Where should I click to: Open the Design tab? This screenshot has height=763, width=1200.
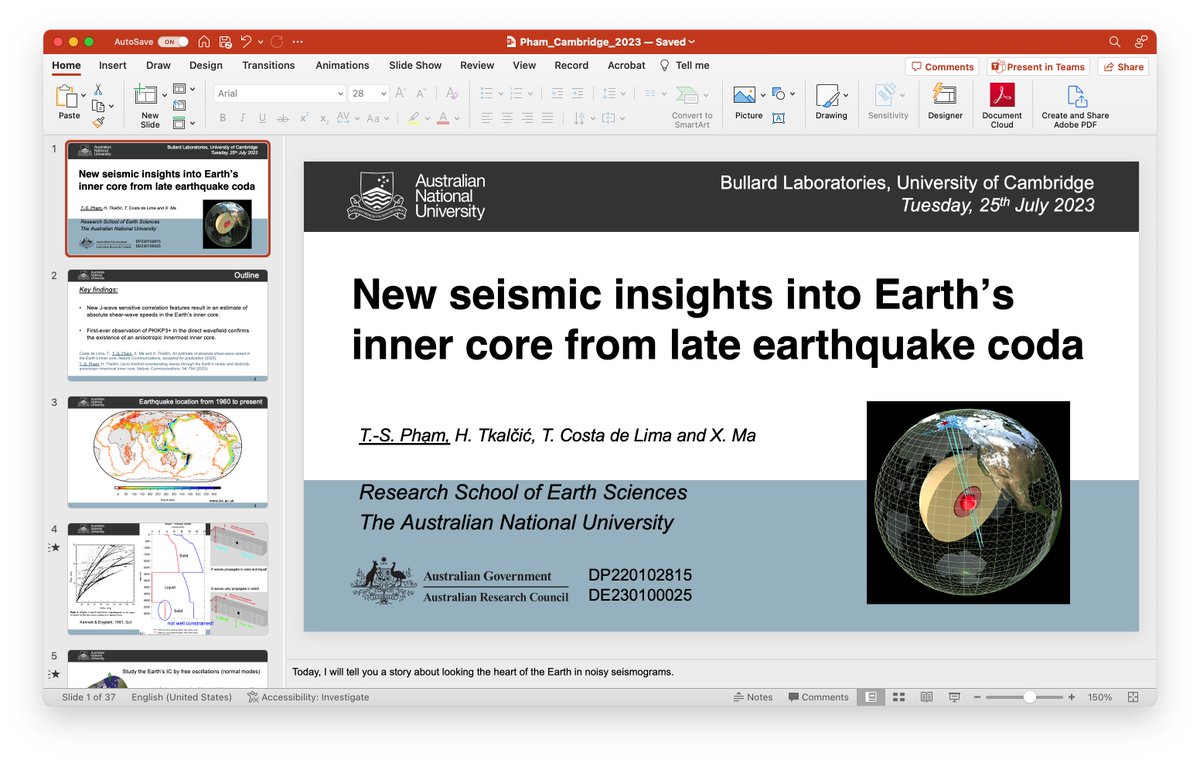pos(206,65)
